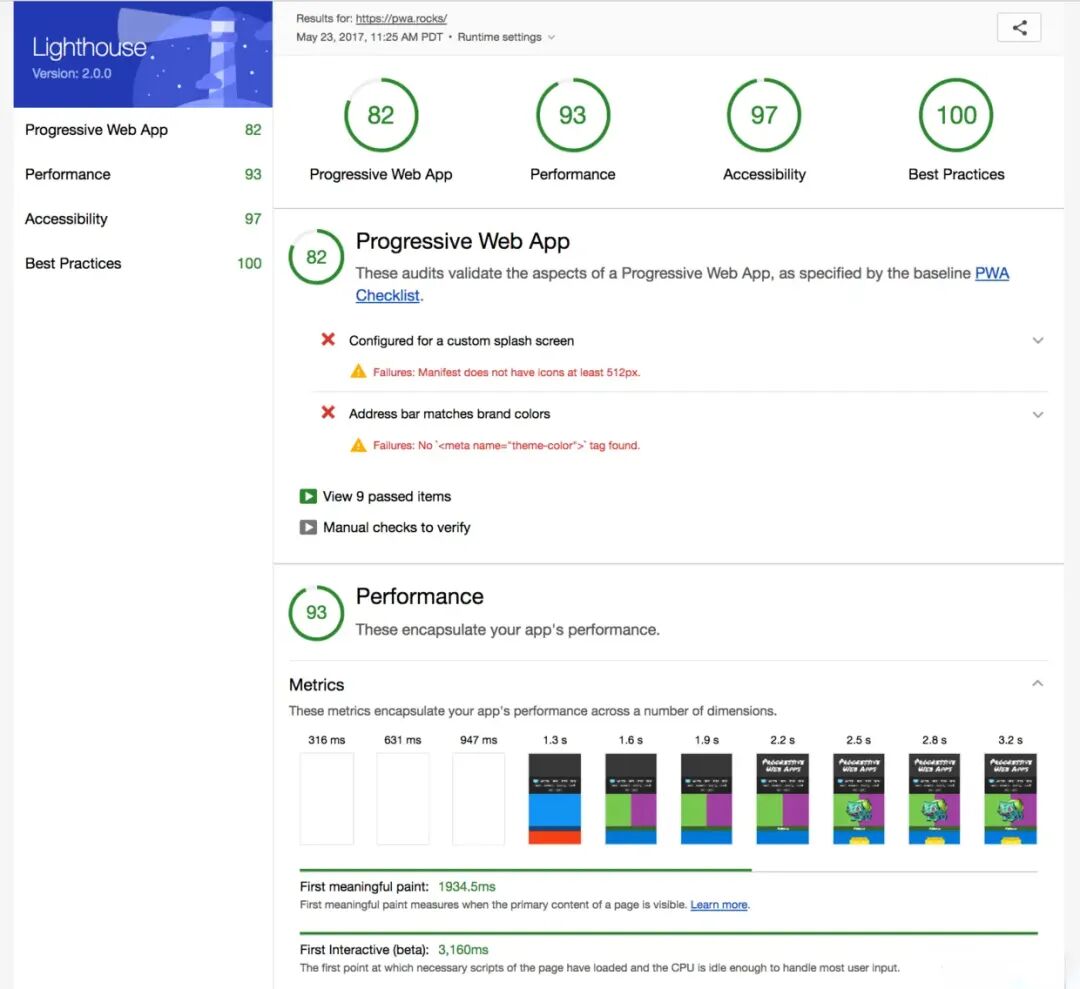Open Performance in sidebar navigation

tap(143, 174)
